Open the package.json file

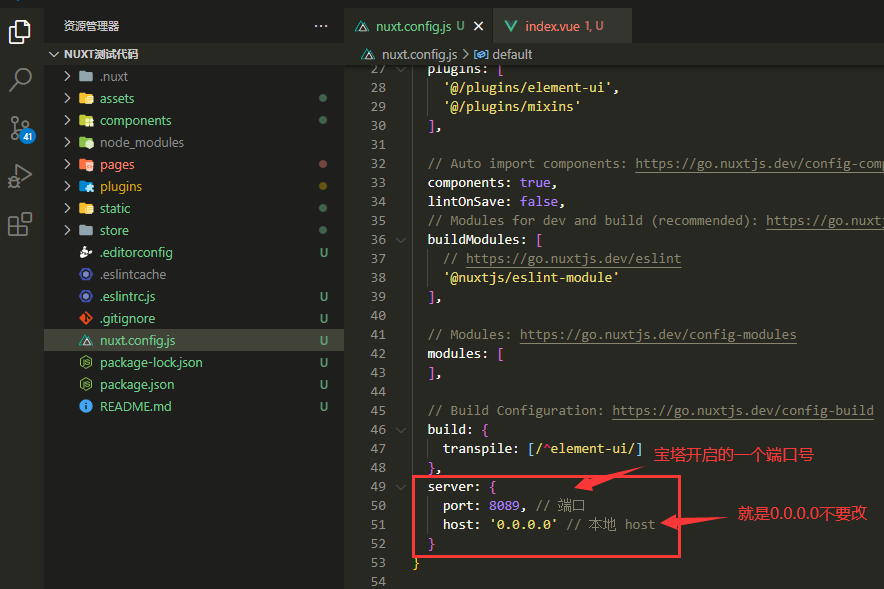pos(193,384)
